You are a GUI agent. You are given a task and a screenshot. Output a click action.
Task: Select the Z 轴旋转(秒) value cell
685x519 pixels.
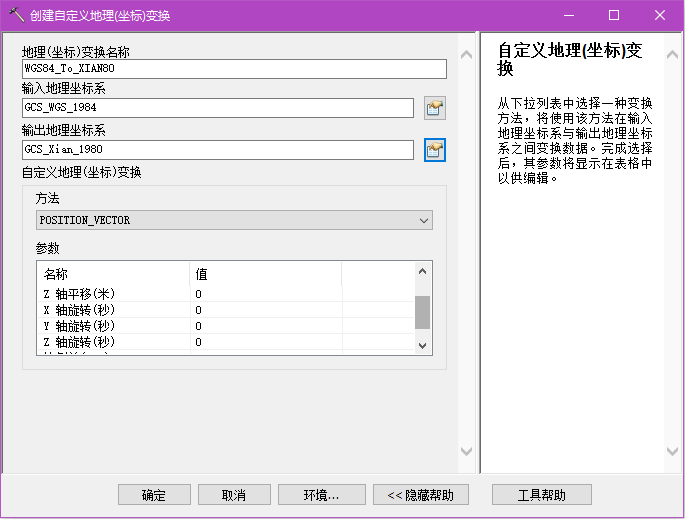click(x=266, y=342)
